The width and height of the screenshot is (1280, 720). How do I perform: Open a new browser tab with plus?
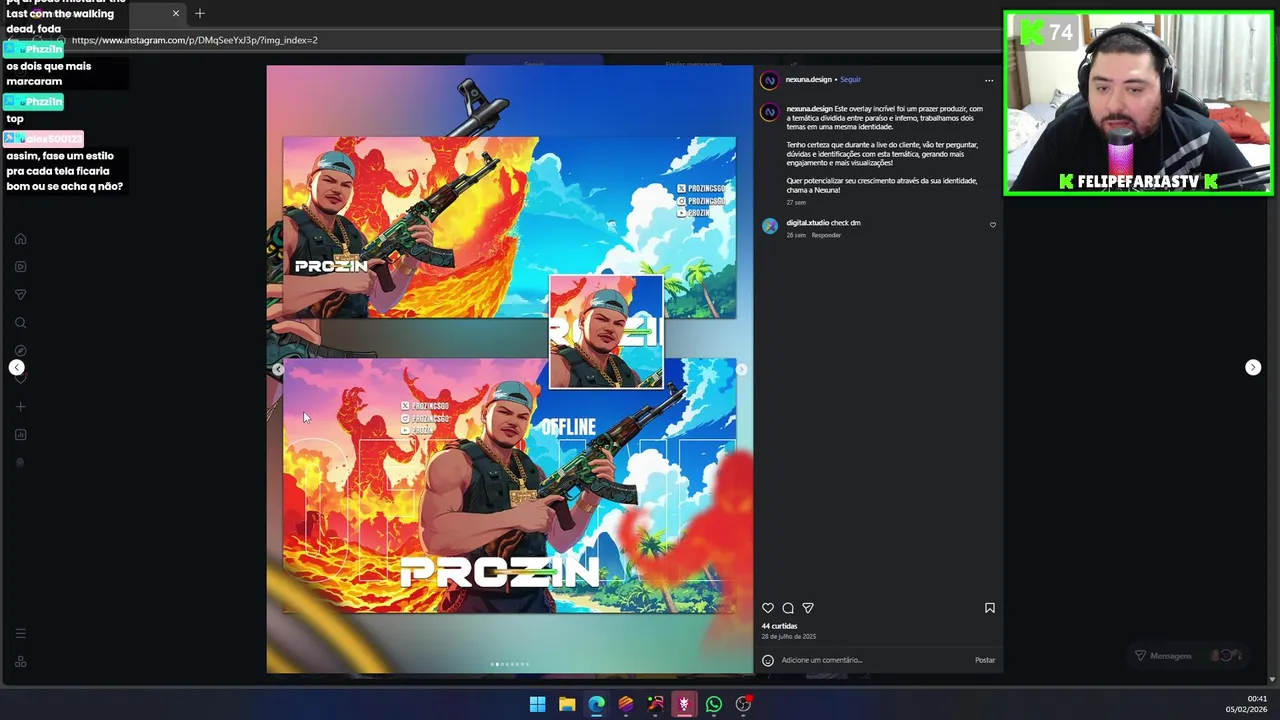click(x=200, y=13)
